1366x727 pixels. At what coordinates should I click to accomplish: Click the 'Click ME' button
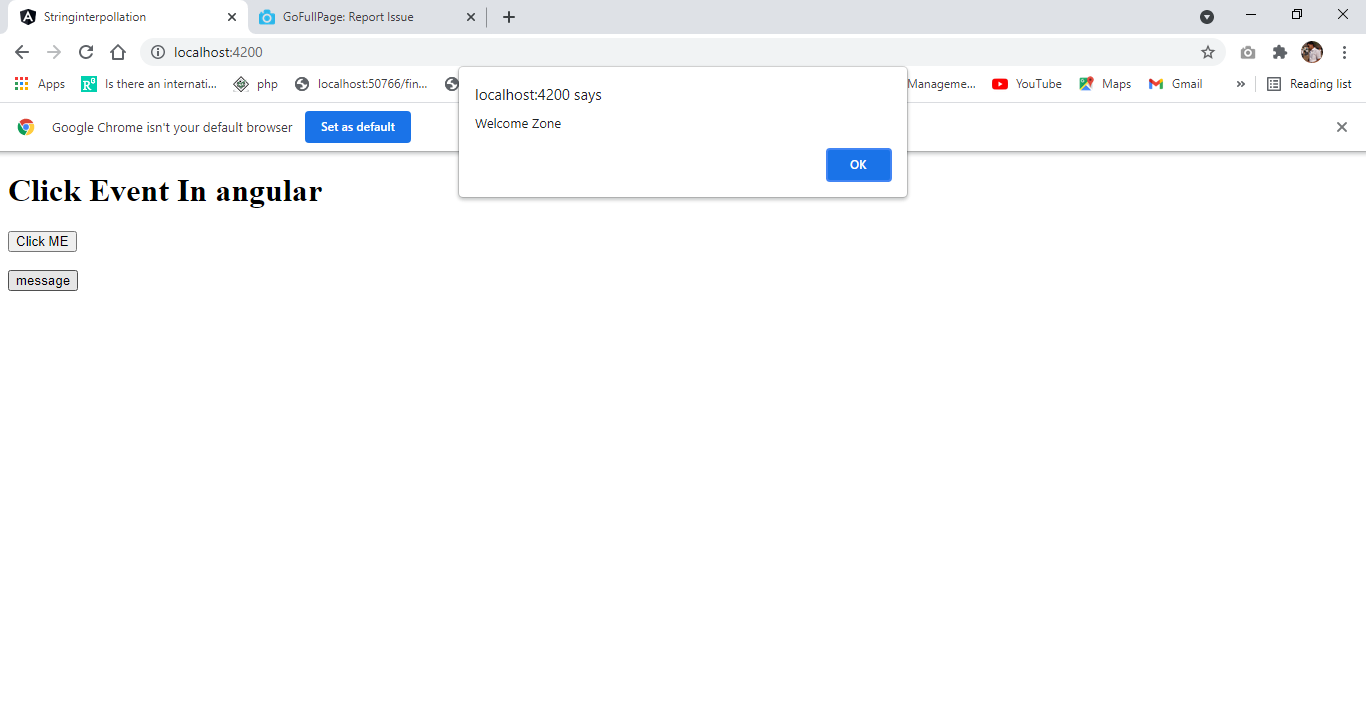tap(42, 241)
